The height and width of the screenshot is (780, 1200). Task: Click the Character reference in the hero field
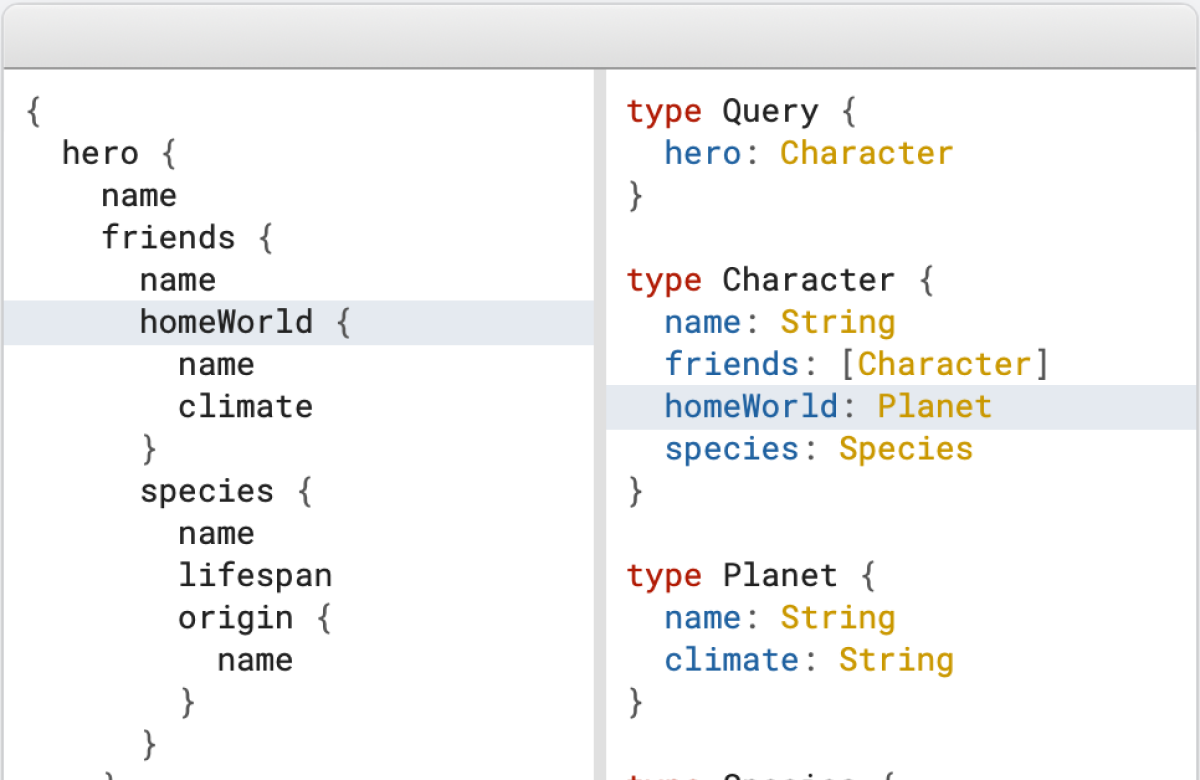coord(866,152)
